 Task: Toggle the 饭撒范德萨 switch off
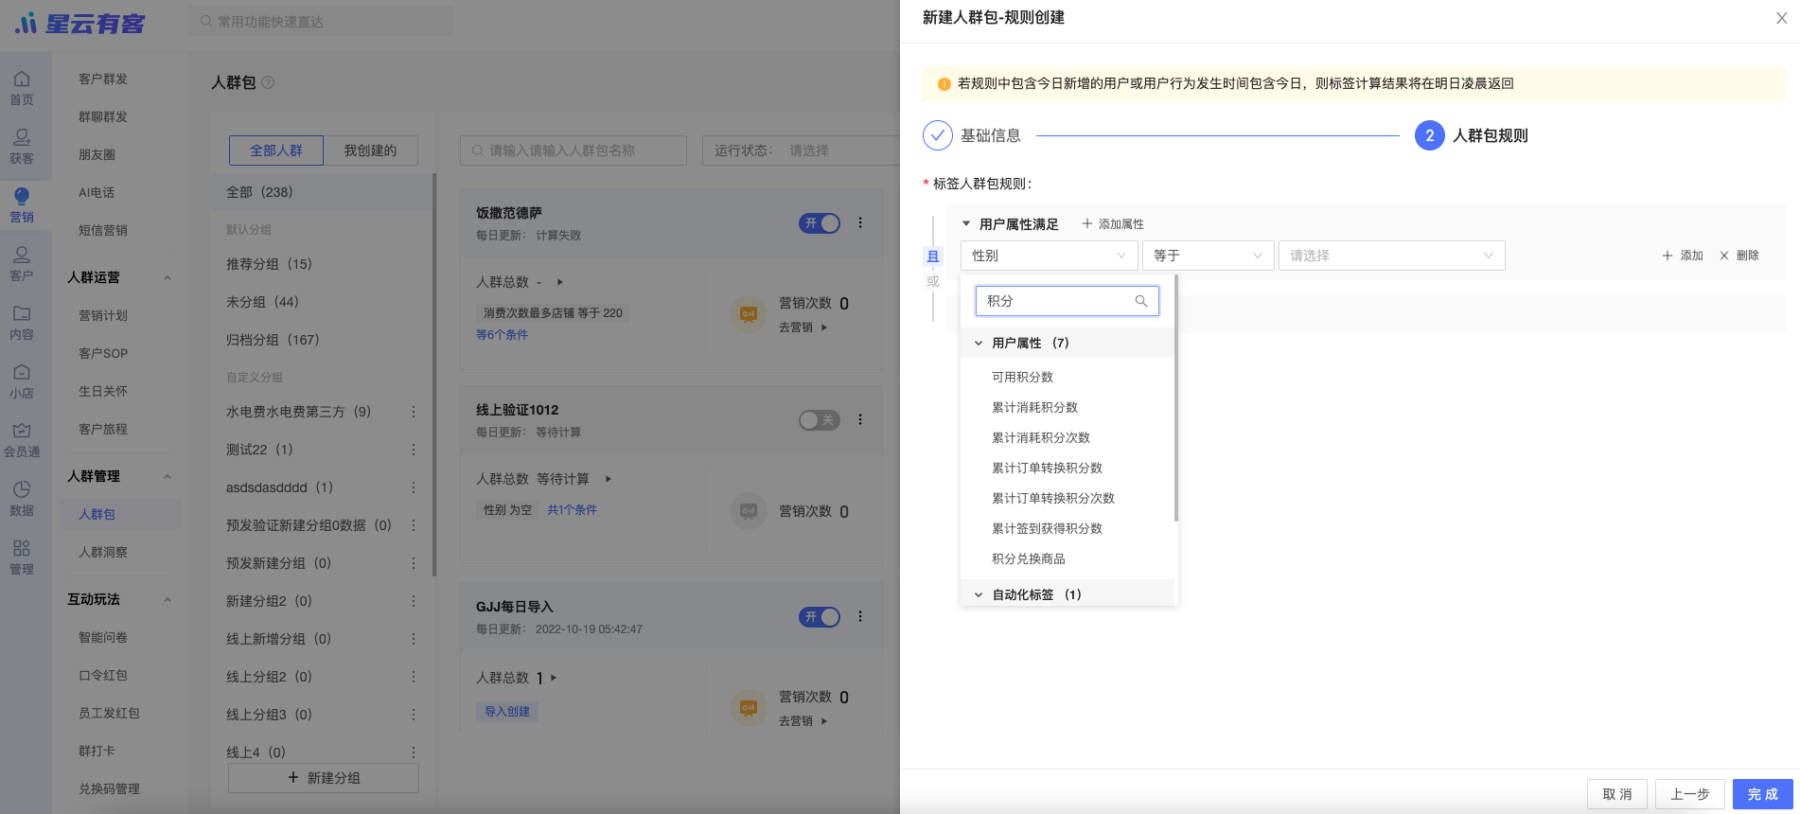819,223
